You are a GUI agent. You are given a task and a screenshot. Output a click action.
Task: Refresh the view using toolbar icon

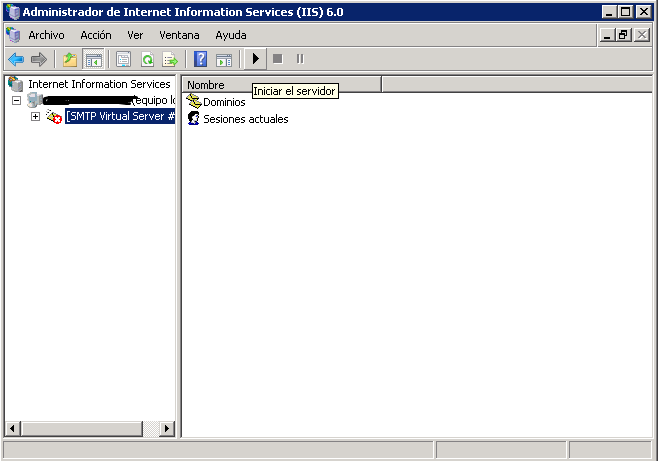click(x=147, y=59)
